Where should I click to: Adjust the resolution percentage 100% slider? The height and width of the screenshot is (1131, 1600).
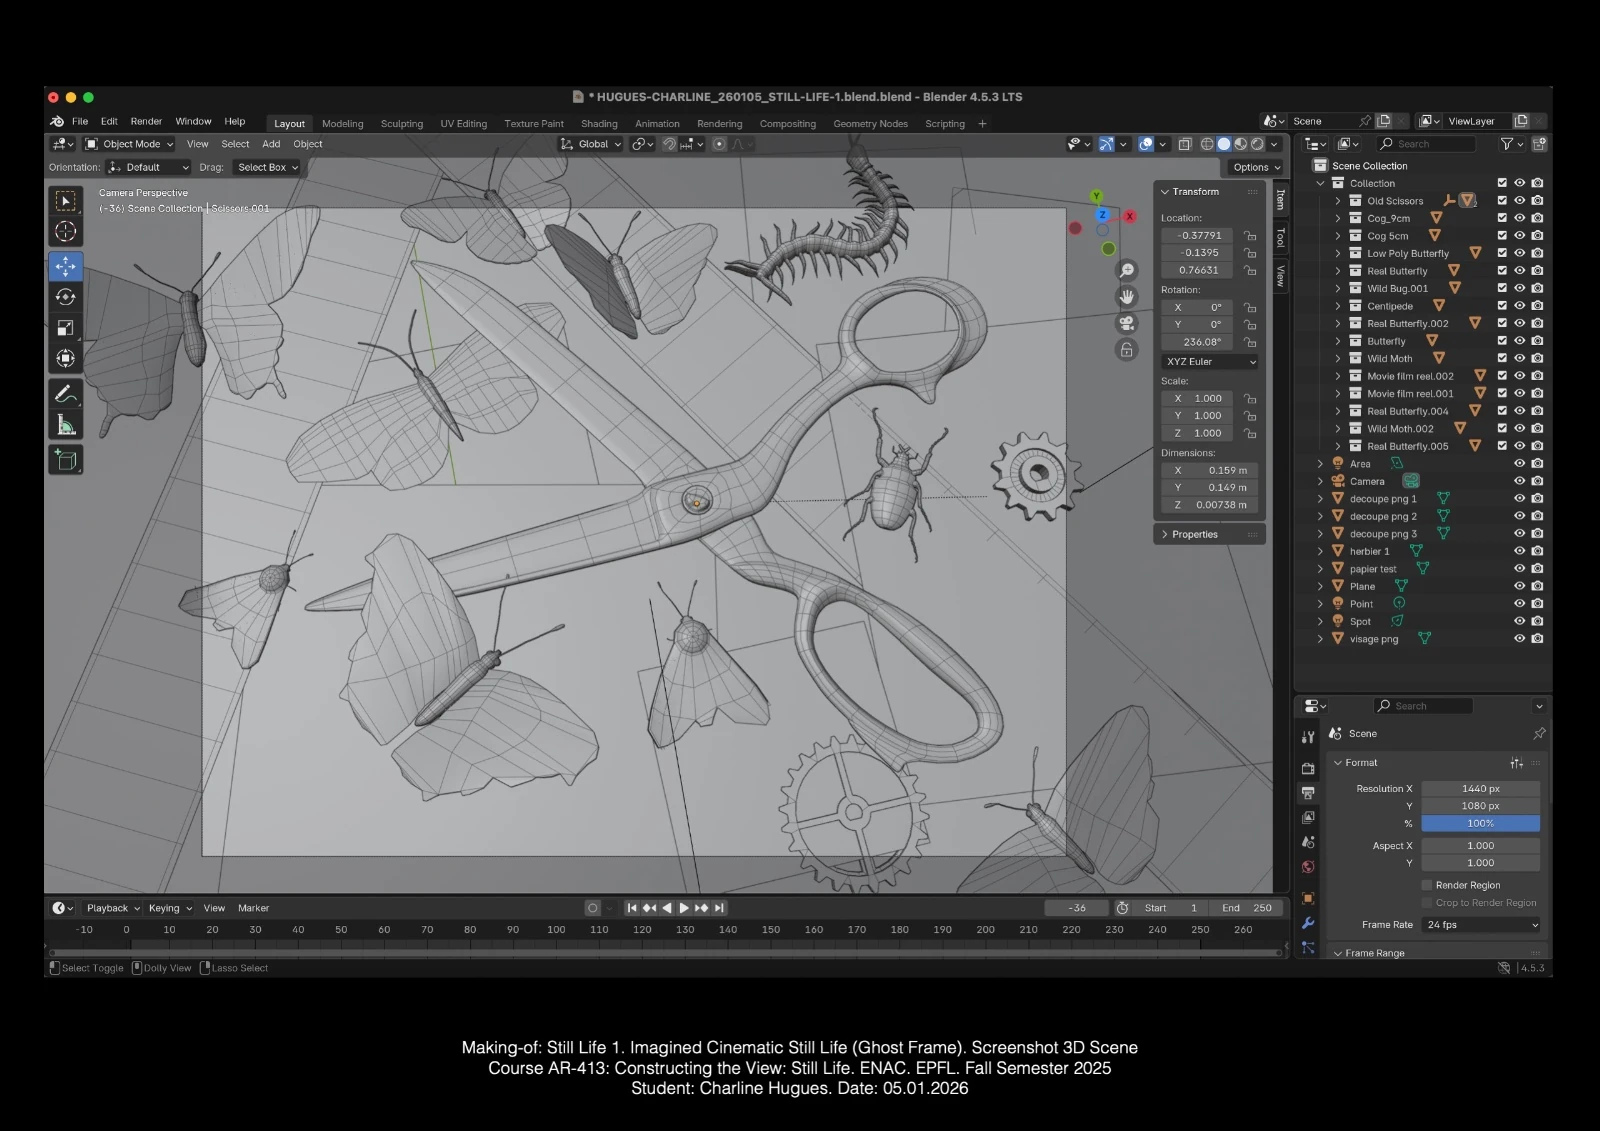pyautogui.click(x=1481, y=823)
